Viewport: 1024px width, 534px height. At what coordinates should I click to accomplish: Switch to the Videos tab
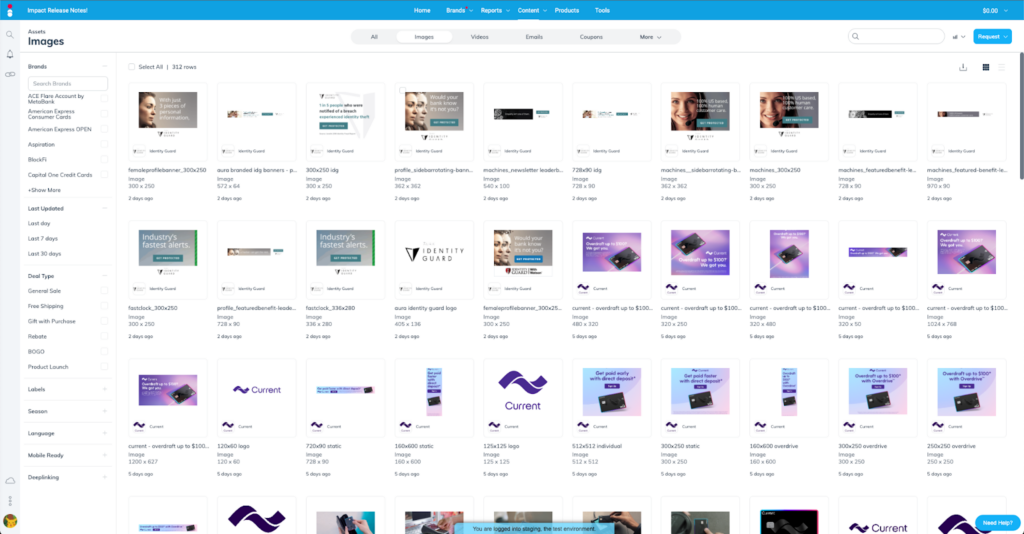[480, 37]
